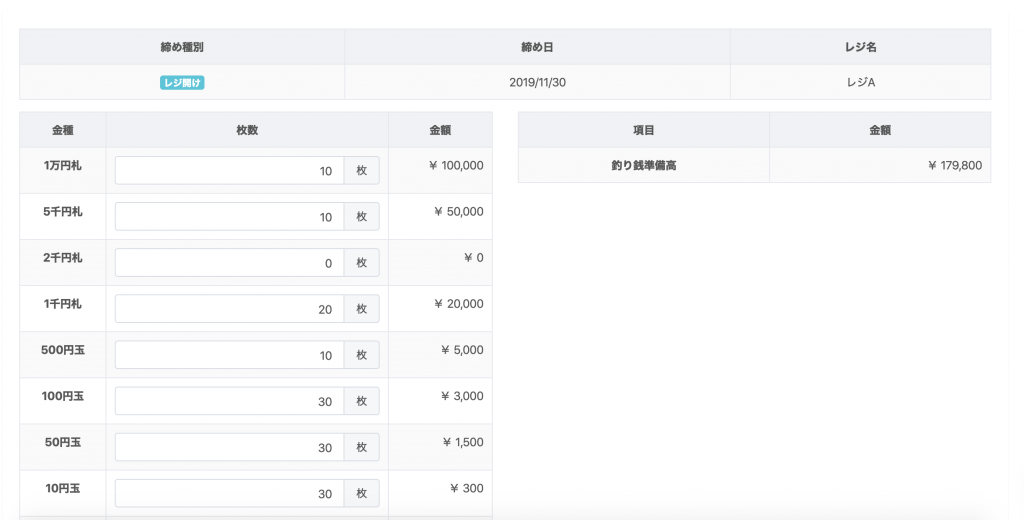Click the 500円玉 count input
The width and height of the screenshot is (1024, 520).
click(x=230, y=355)
